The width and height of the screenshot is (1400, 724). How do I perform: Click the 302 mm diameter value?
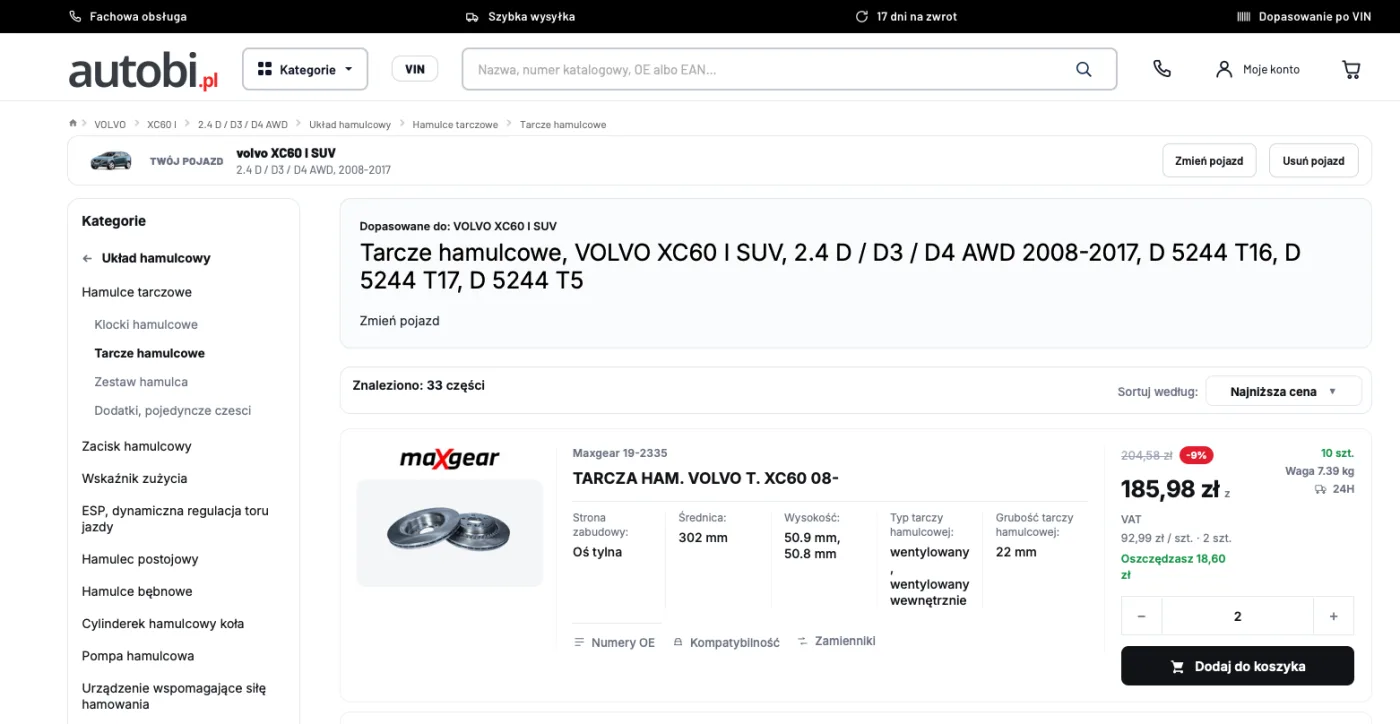pos(703,538)
